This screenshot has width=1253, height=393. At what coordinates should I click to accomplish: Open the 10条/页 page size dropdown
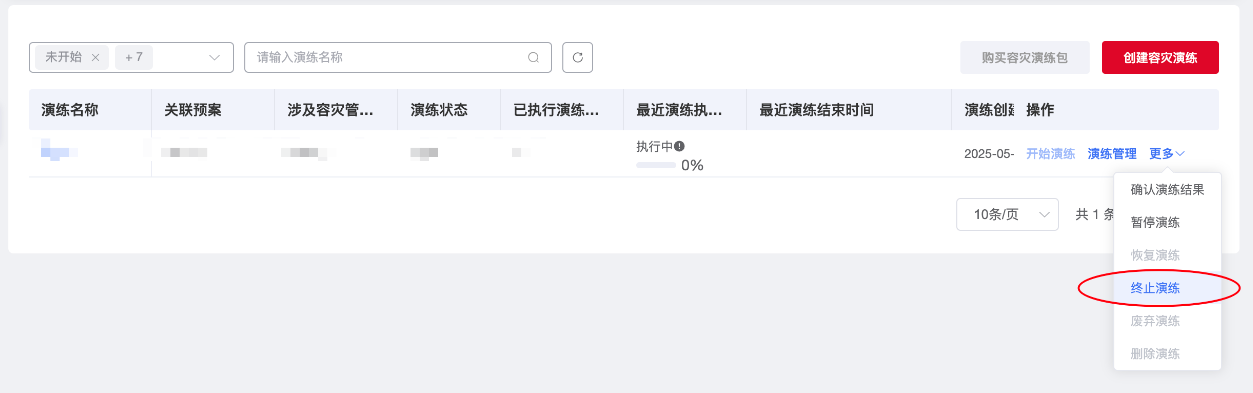[1007, 214]
